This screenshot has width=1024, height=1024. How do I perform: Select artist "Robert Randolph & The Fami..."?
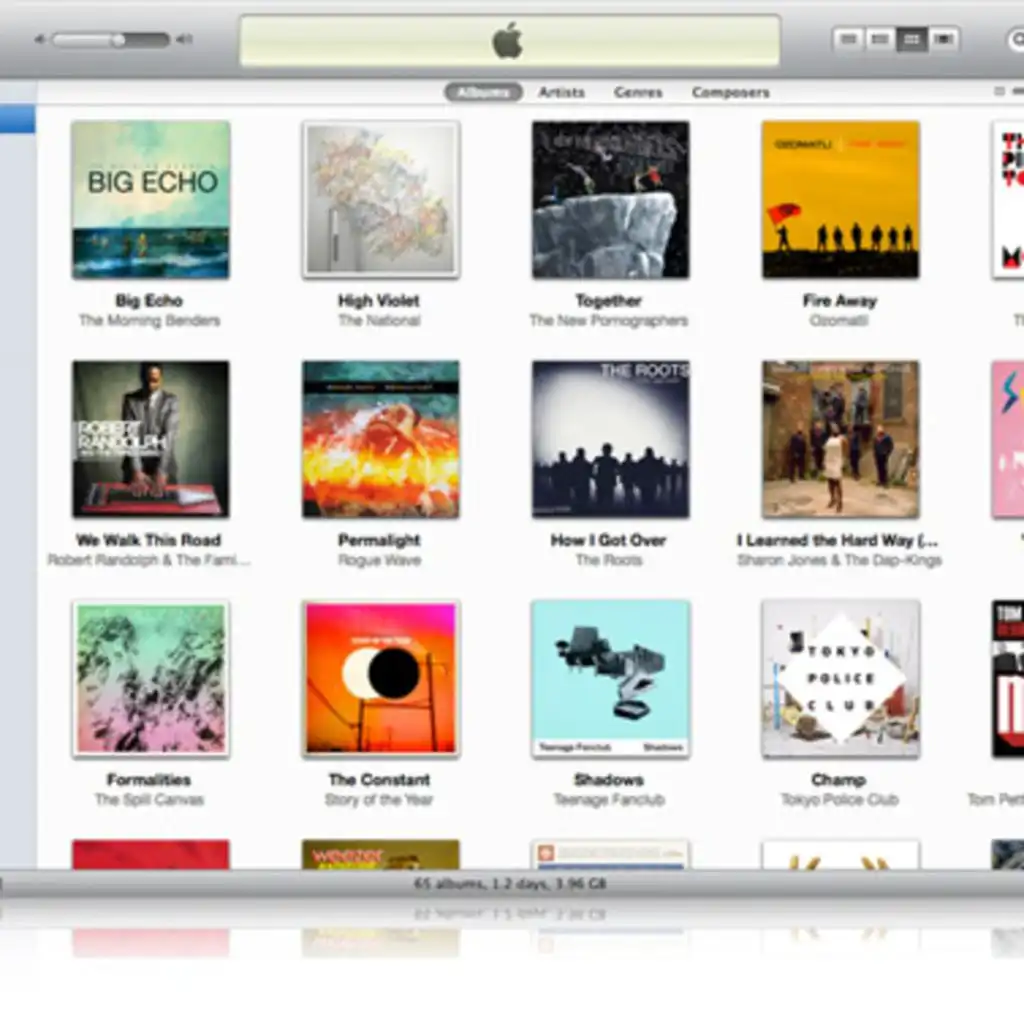[149, 560]
